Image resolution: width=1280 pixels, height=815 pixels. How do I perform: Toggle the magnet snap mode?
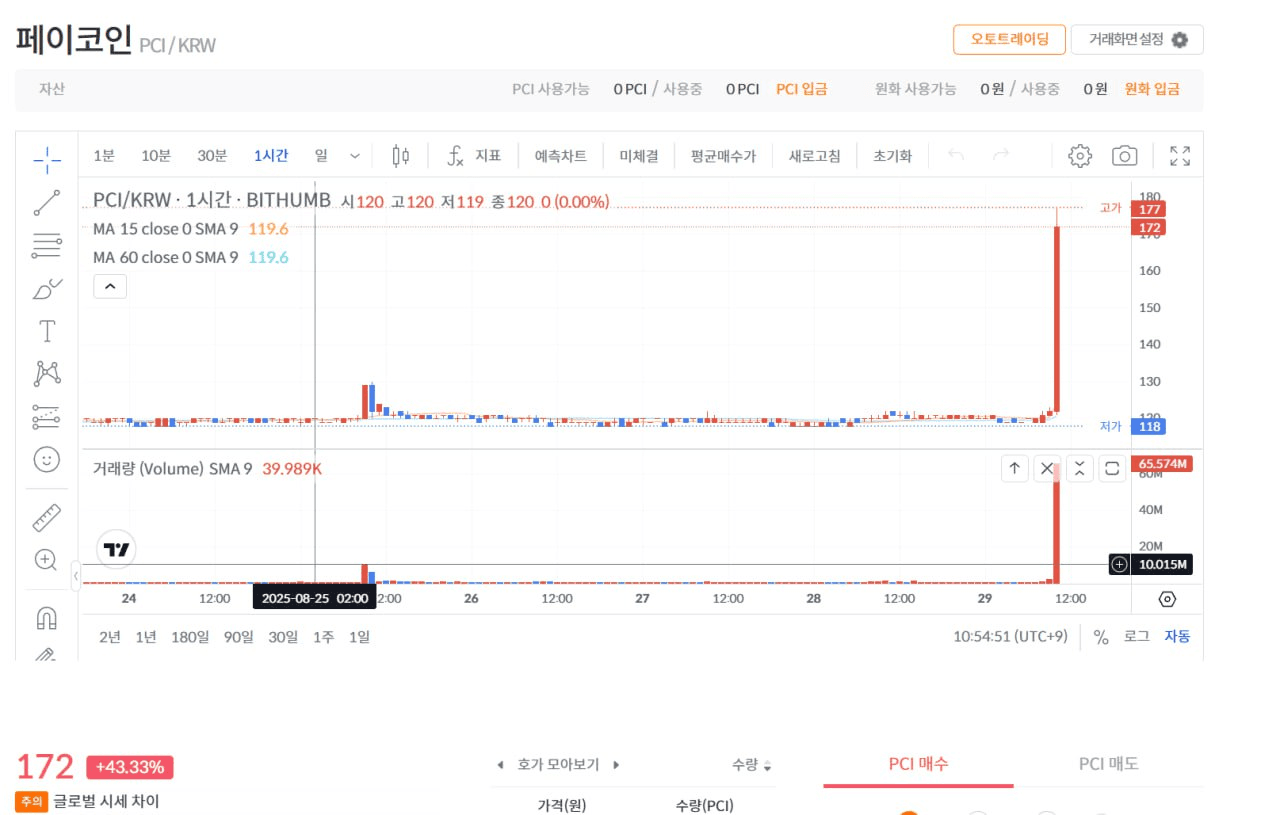point(47,618)
